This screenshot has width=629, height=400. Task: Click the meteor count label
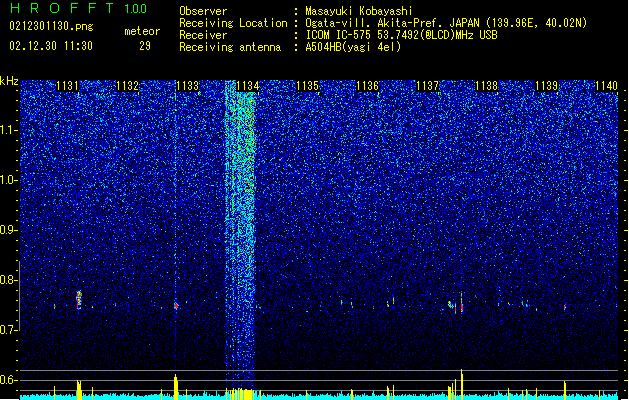coord(142,31)
